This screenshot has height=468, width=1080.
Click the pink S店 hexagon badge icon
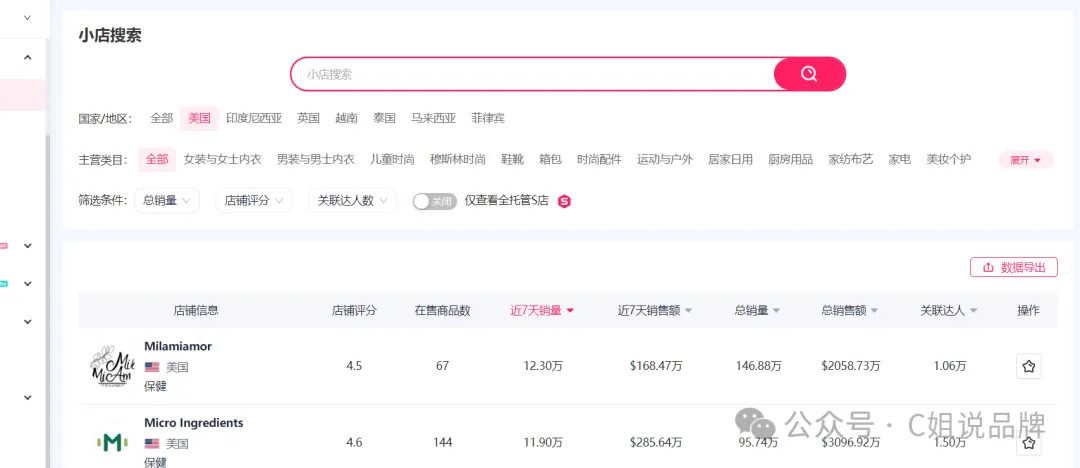564,201
